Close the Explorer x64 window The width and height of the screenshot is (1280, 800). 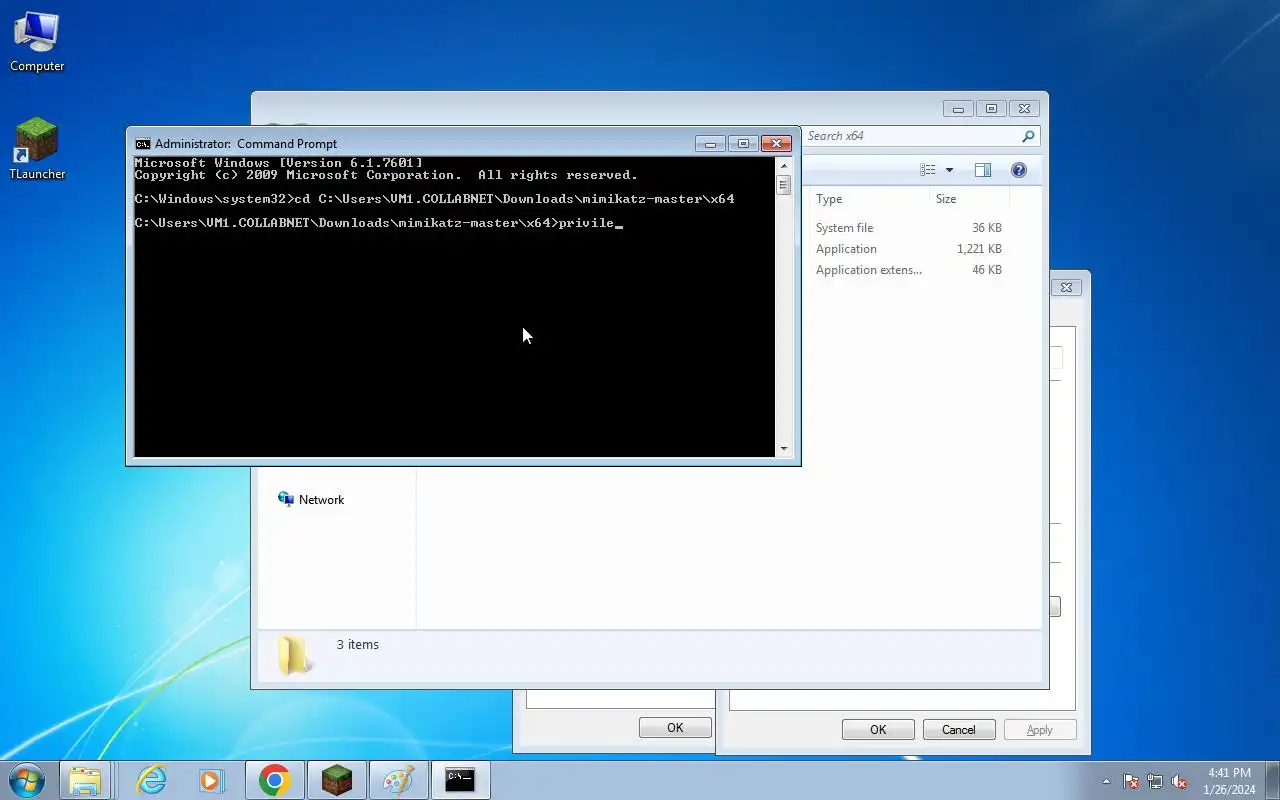(x=1024, y=109)
